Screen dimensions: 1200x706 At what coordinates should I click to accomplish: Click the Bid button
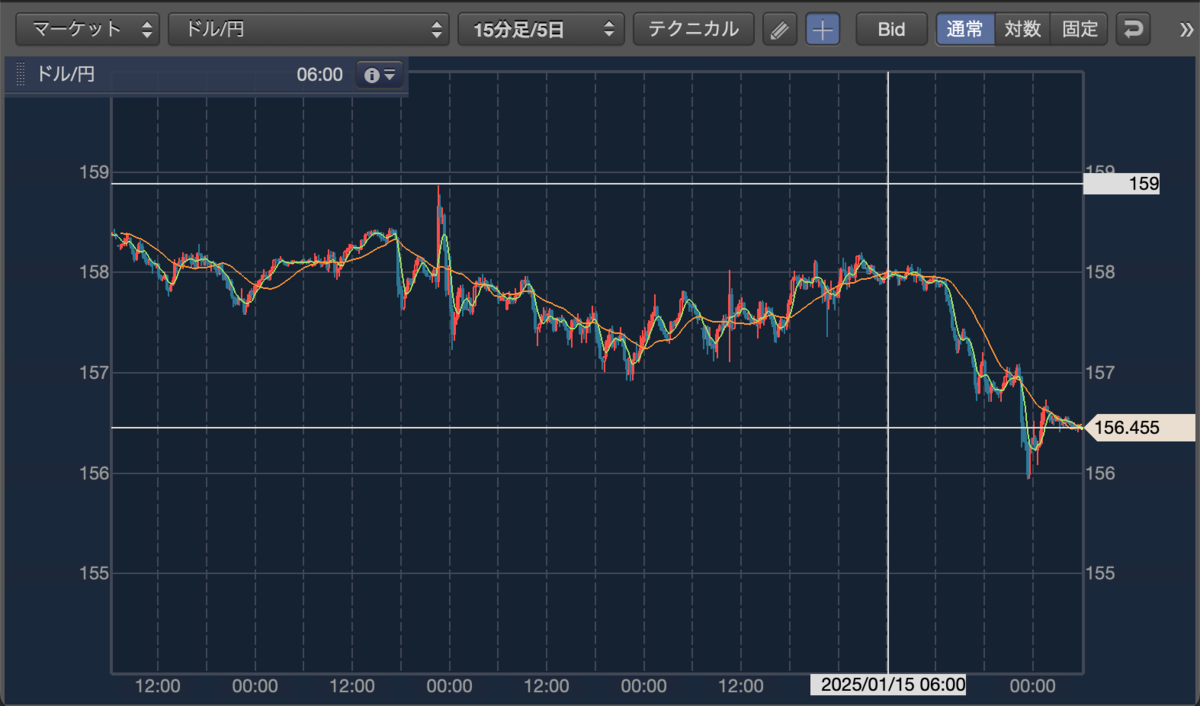(x=891, y=29)
